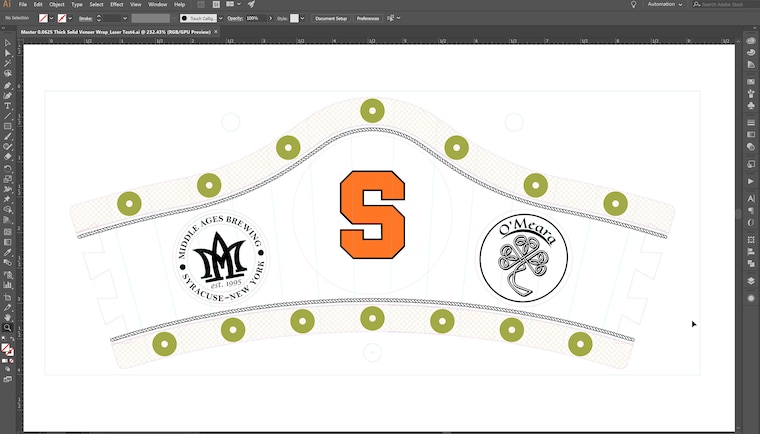The image size is (760, 434).
Task: Open the Symbols panel club icon
Action: click(x=751, y=105)
